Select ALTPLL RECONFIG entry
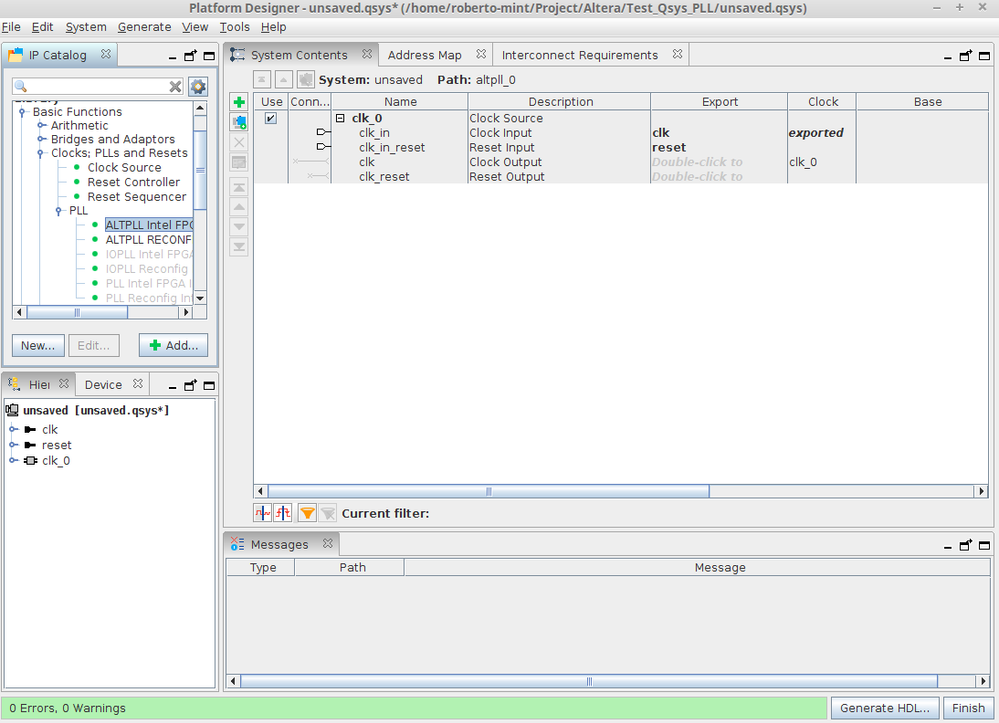 148,240
